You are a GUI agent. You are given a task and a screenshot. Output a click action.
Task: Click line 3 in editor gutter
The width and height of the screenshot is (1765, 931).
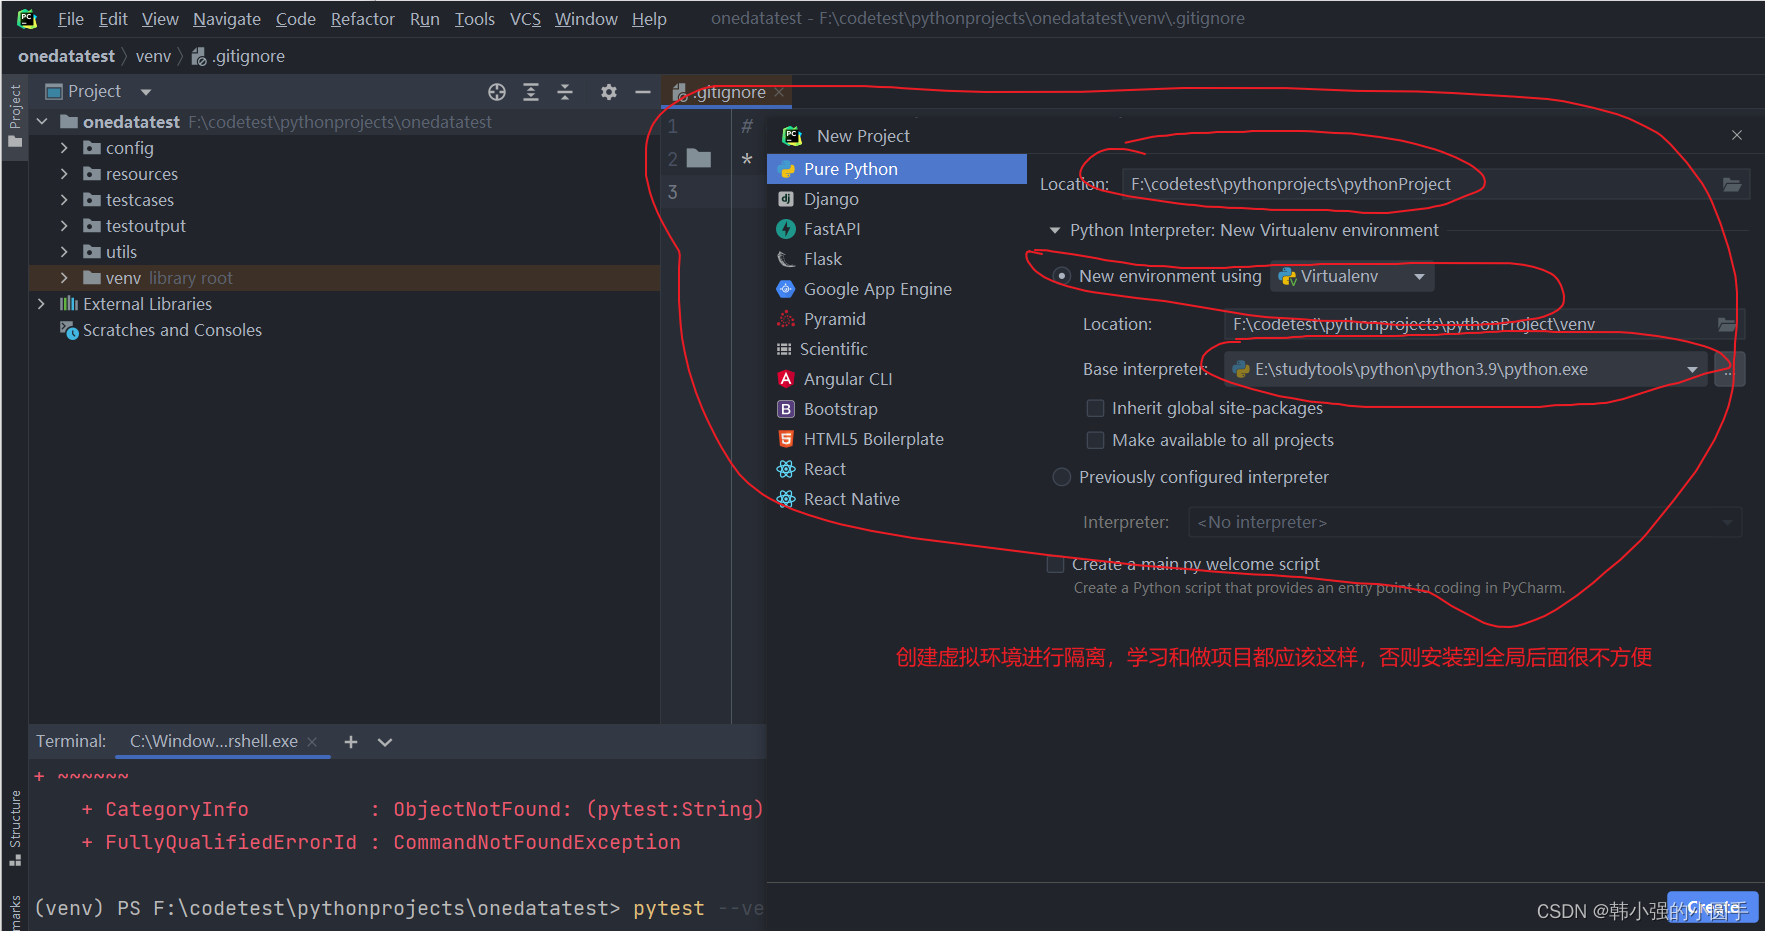(x=673, y=192)
